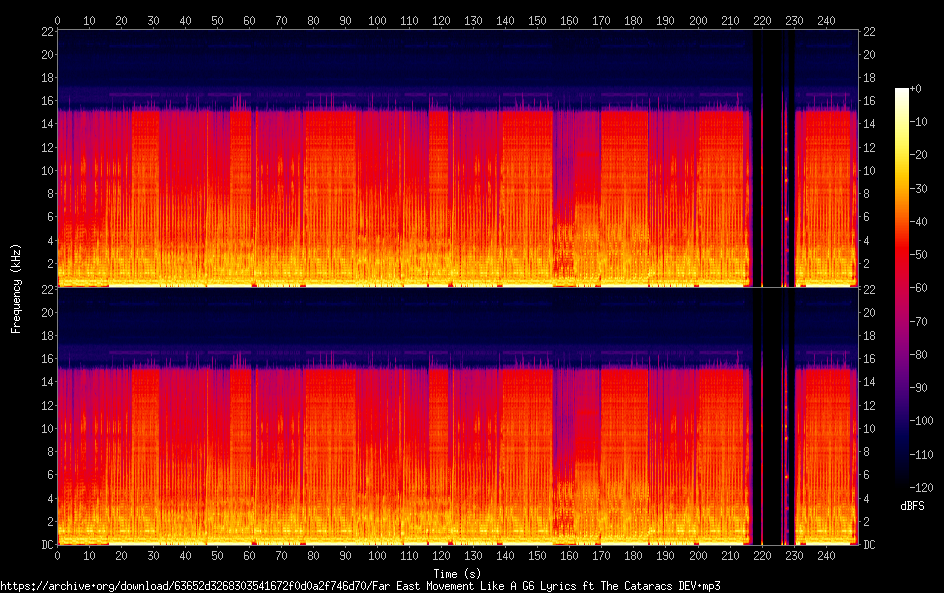944x593 pixels.
Task: Click the "Frequency (kHz)" vertical axis label
Action: click(x=16, y=288)
